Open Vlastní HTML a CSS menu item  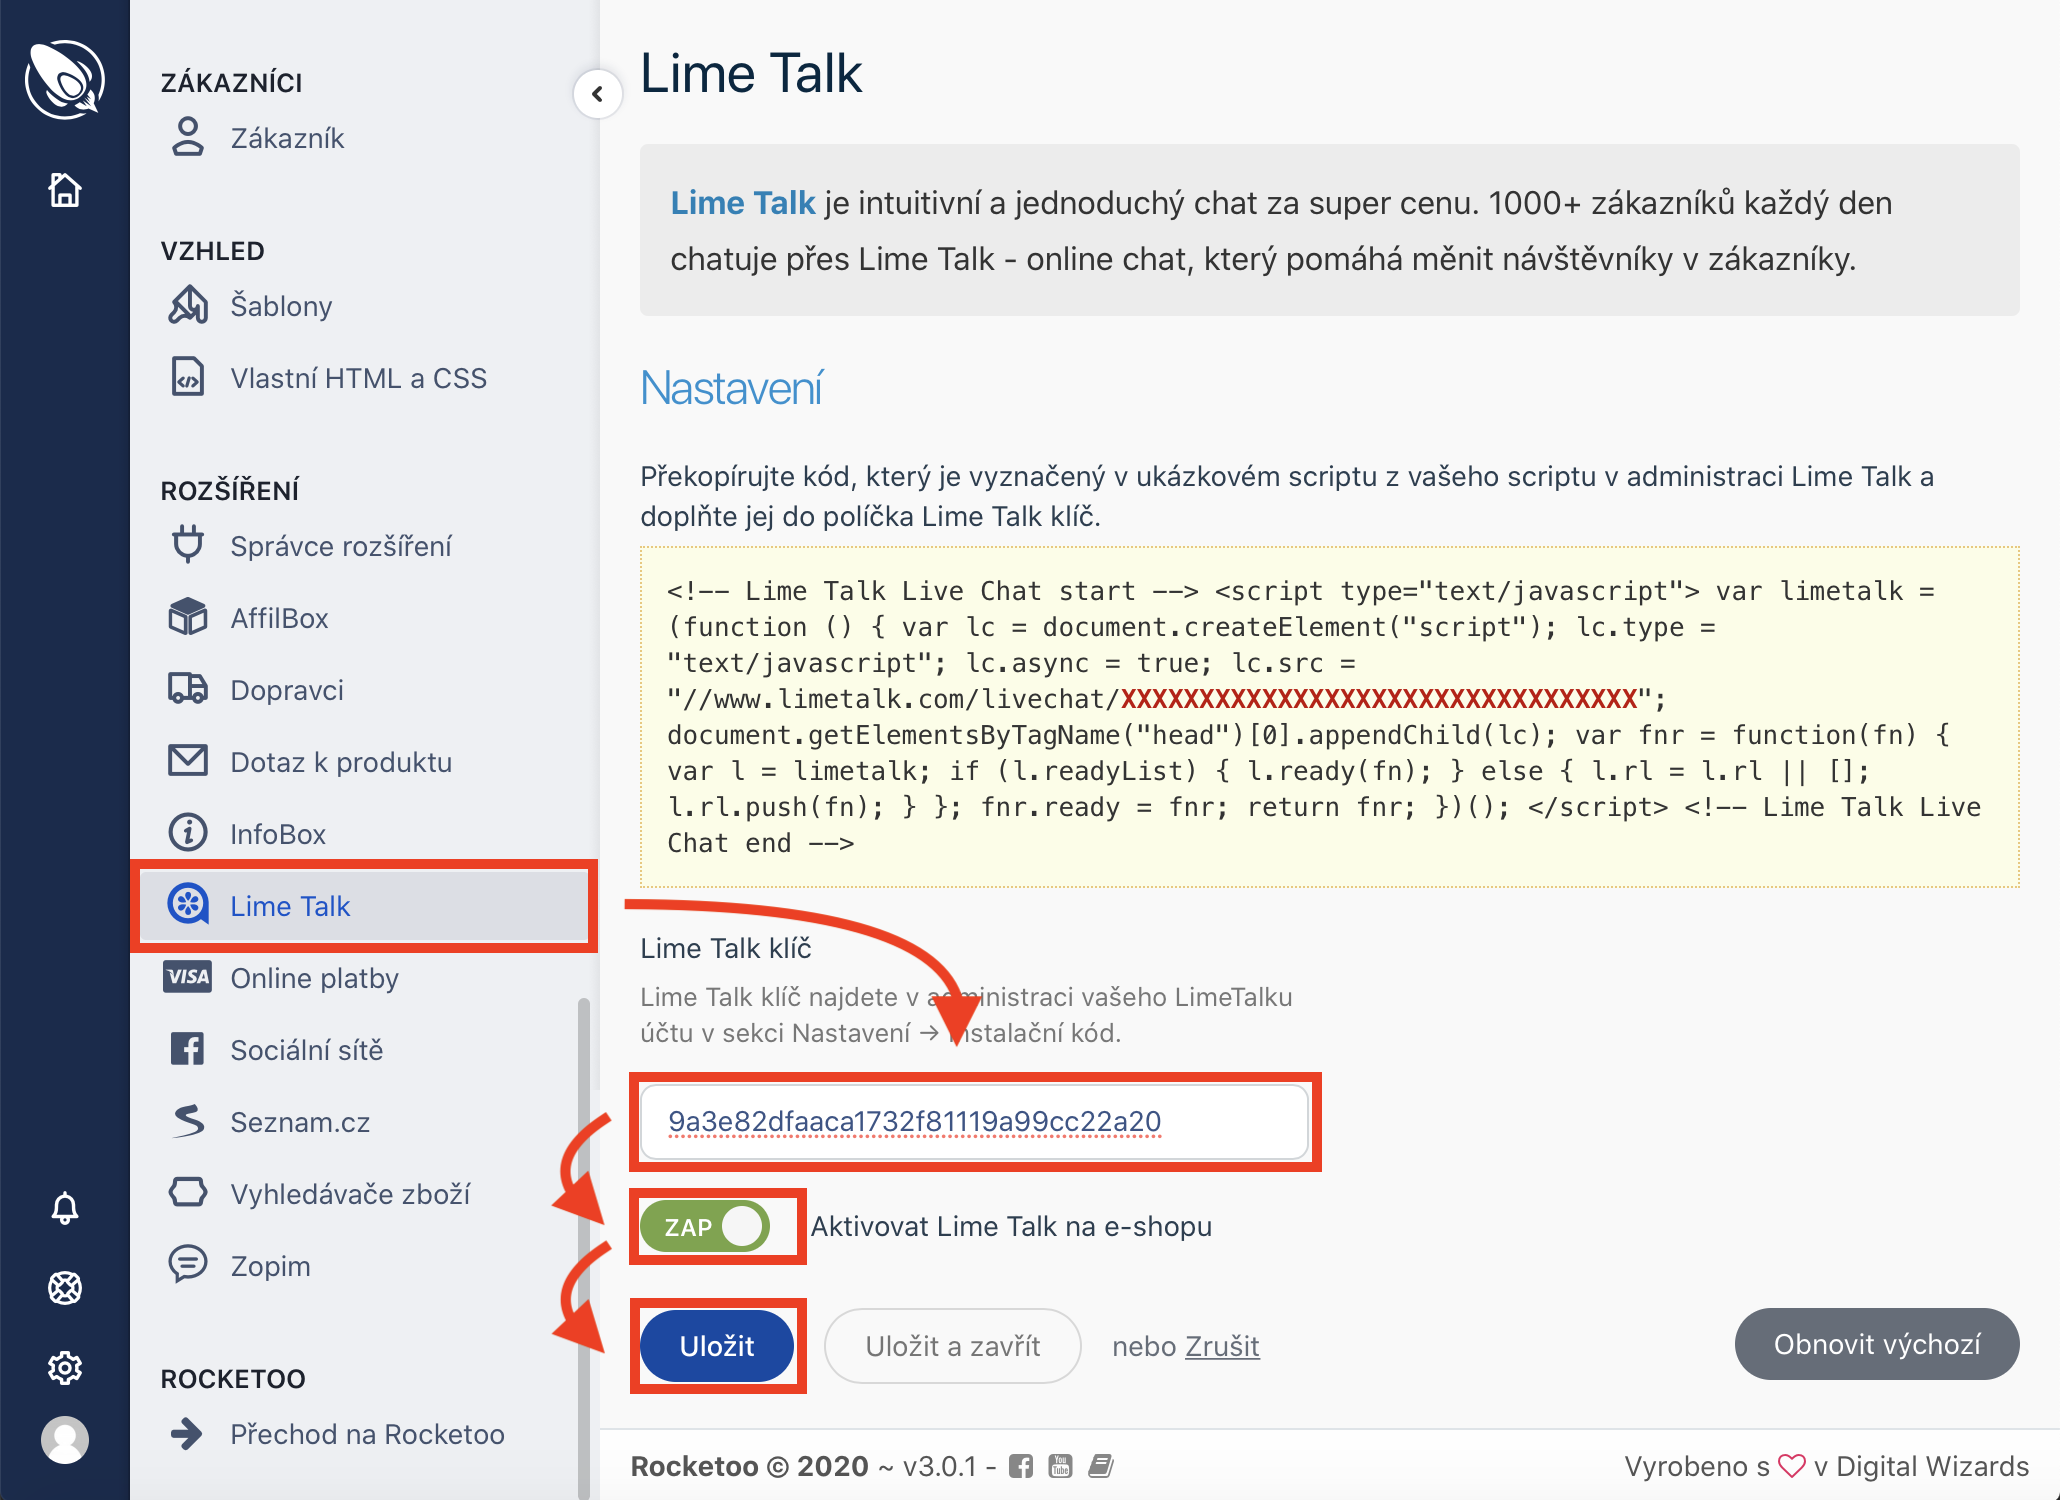tap(358, 378)
